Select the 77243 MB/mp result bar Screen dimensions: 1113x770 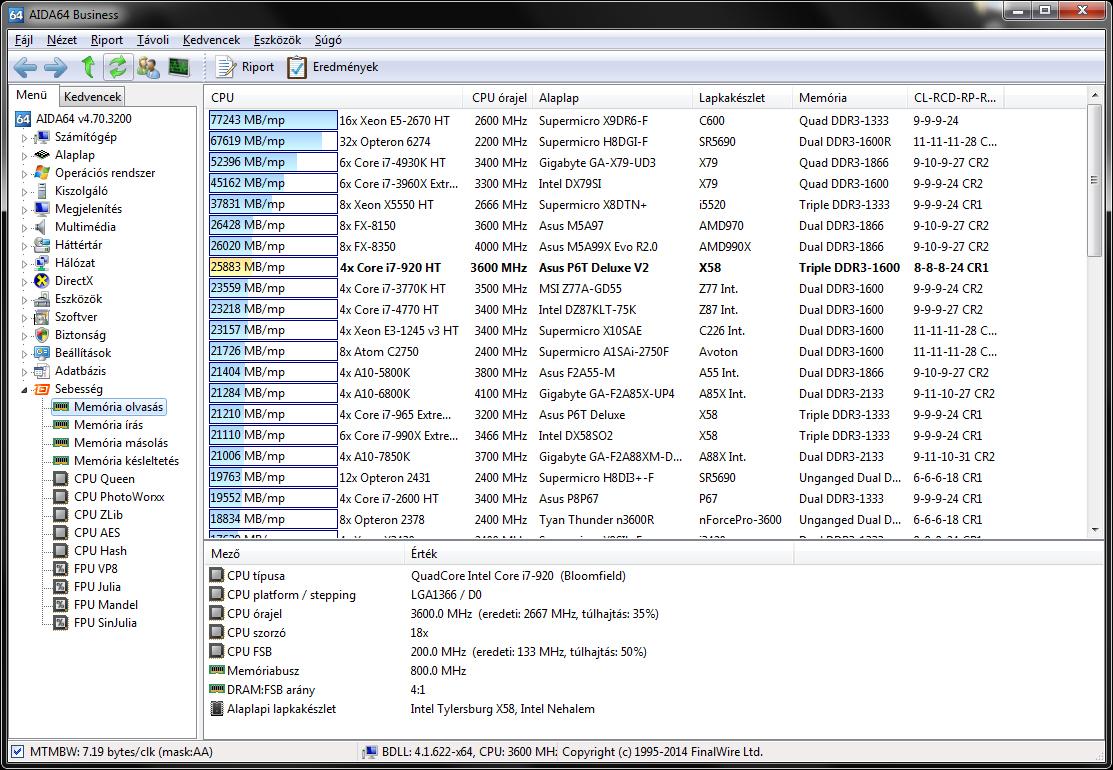273,120
